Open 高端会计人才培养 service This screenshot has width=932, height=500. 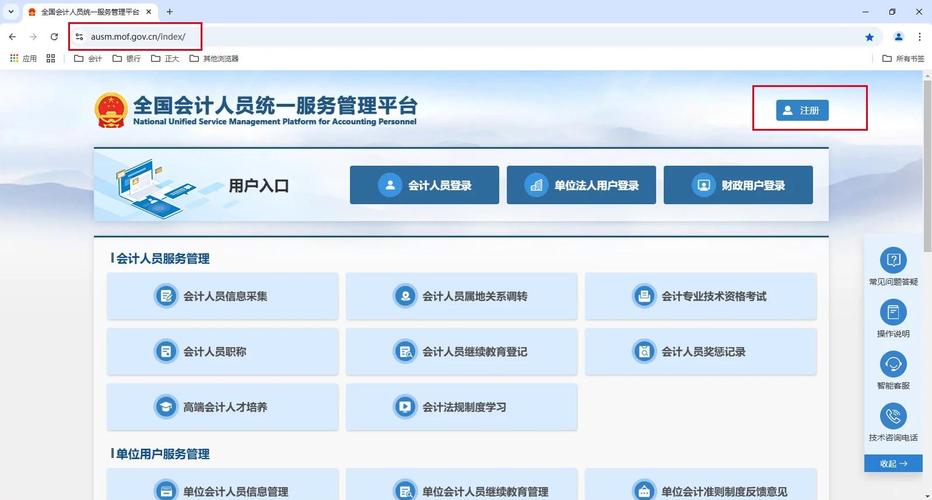(x=223, y=407)
